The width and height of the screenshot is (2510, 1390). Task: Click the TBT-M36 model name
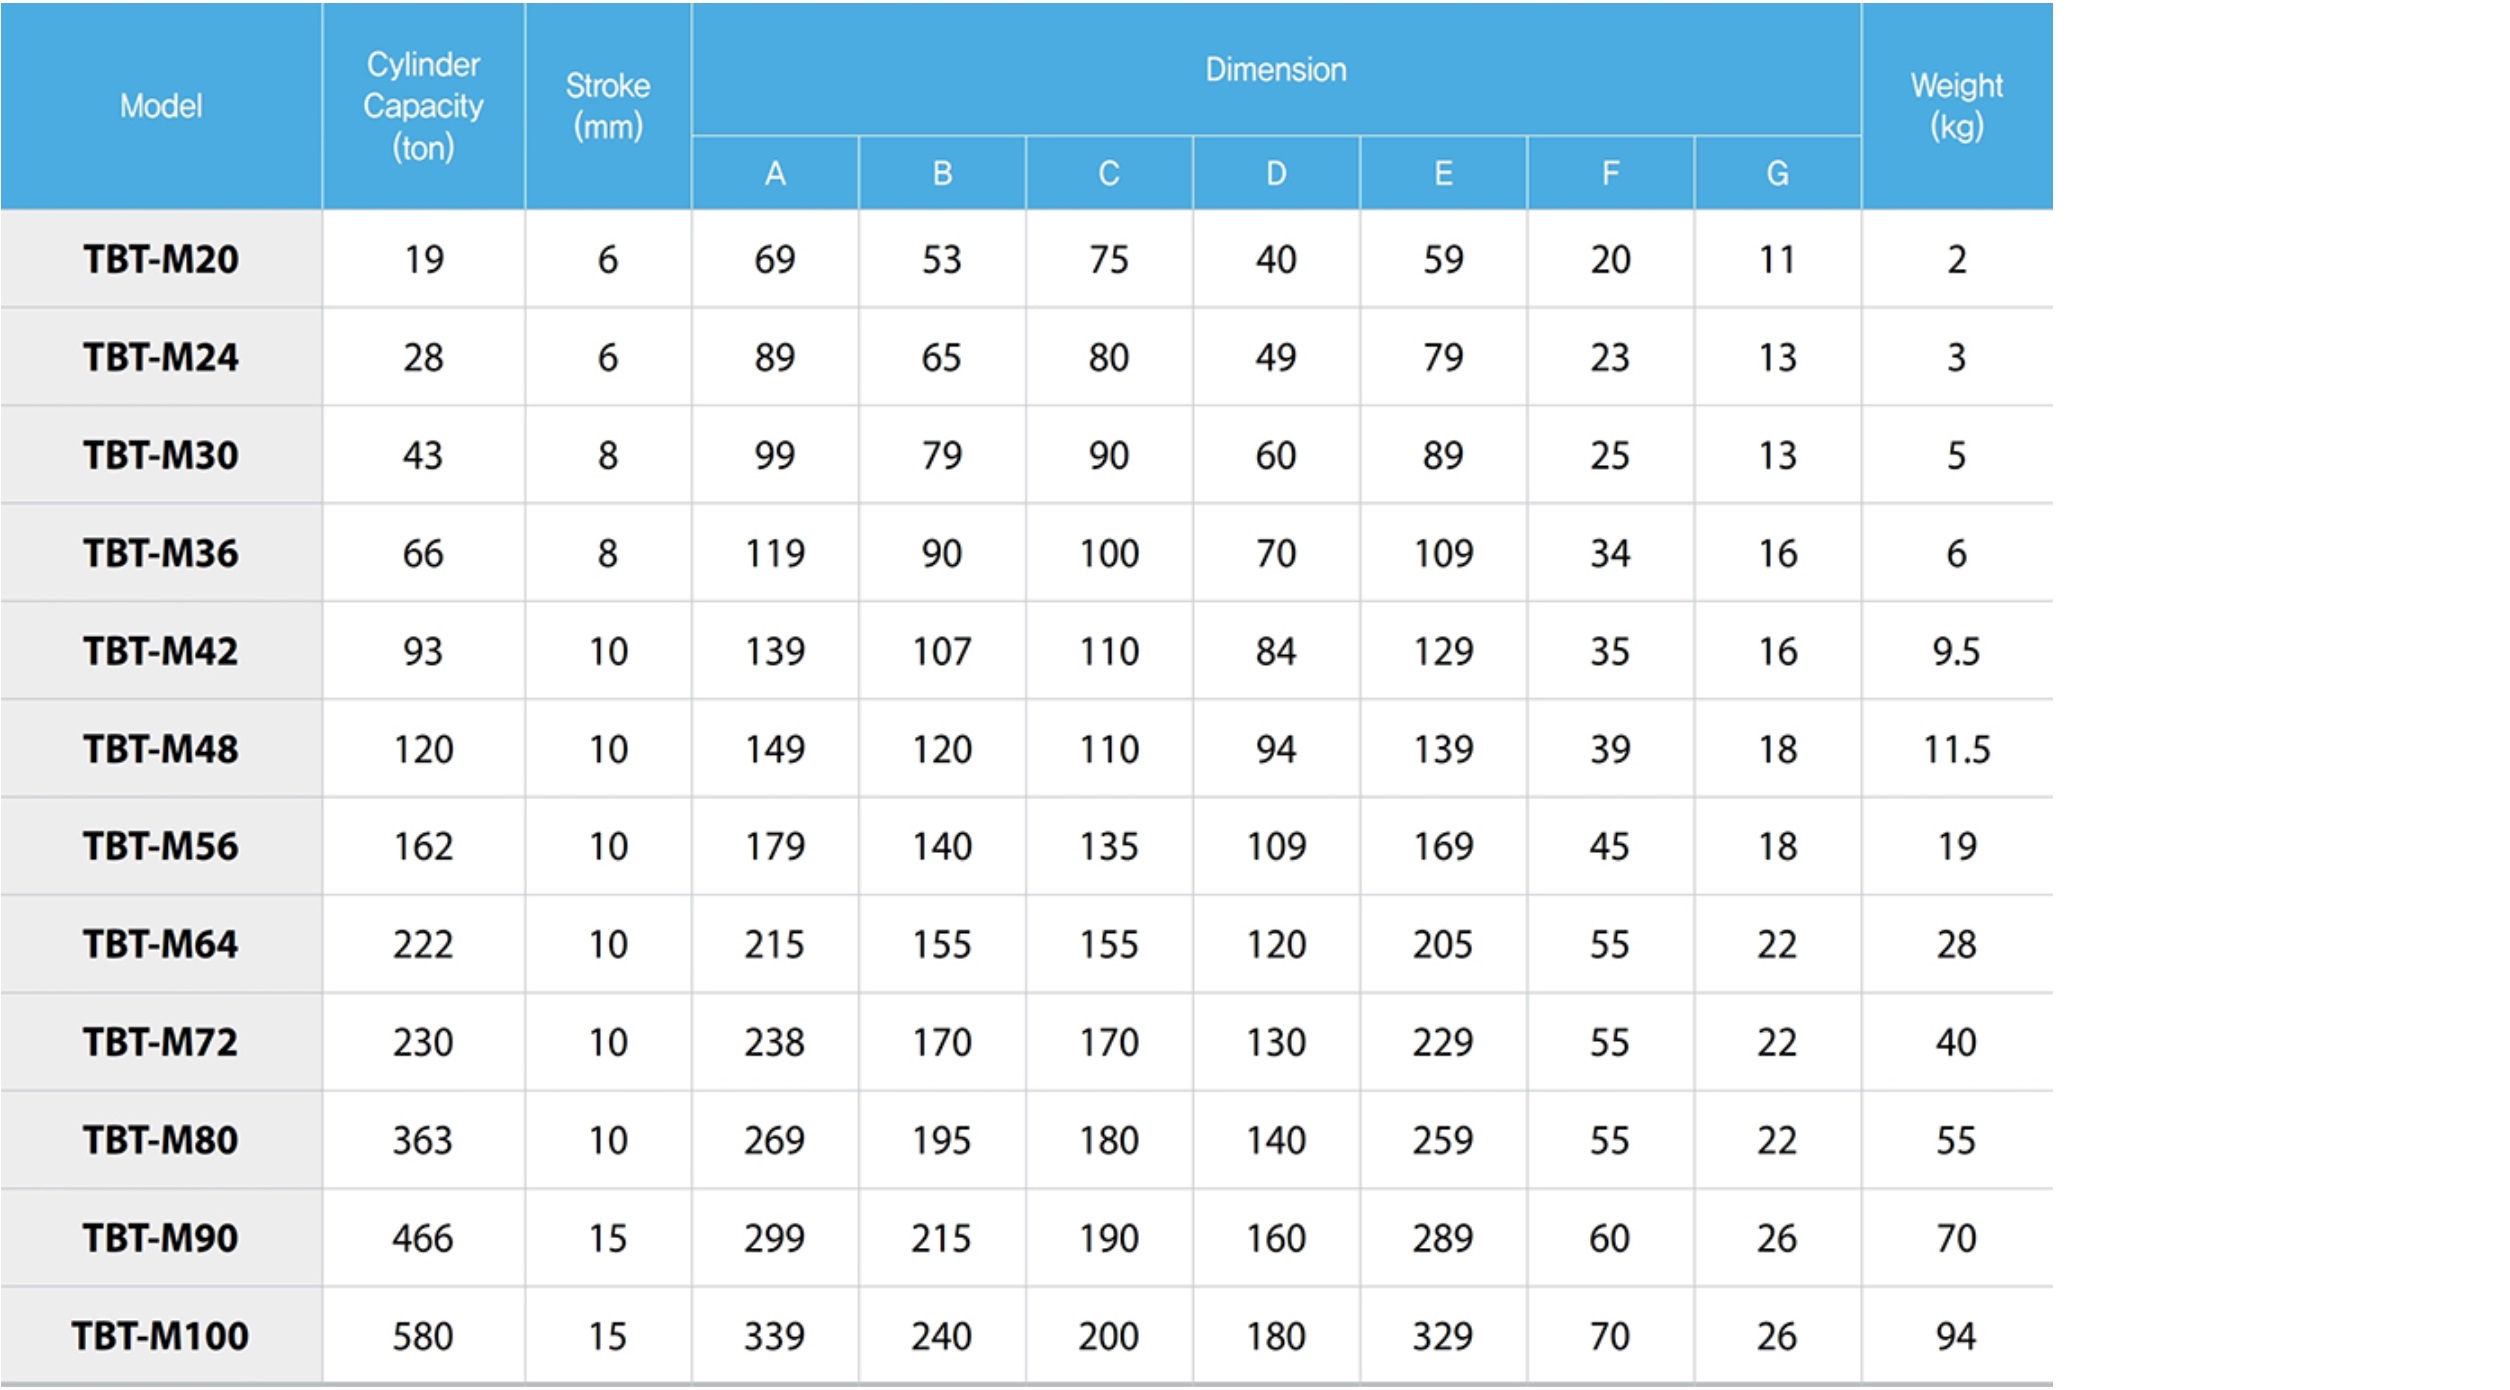(x=161, y=553)
